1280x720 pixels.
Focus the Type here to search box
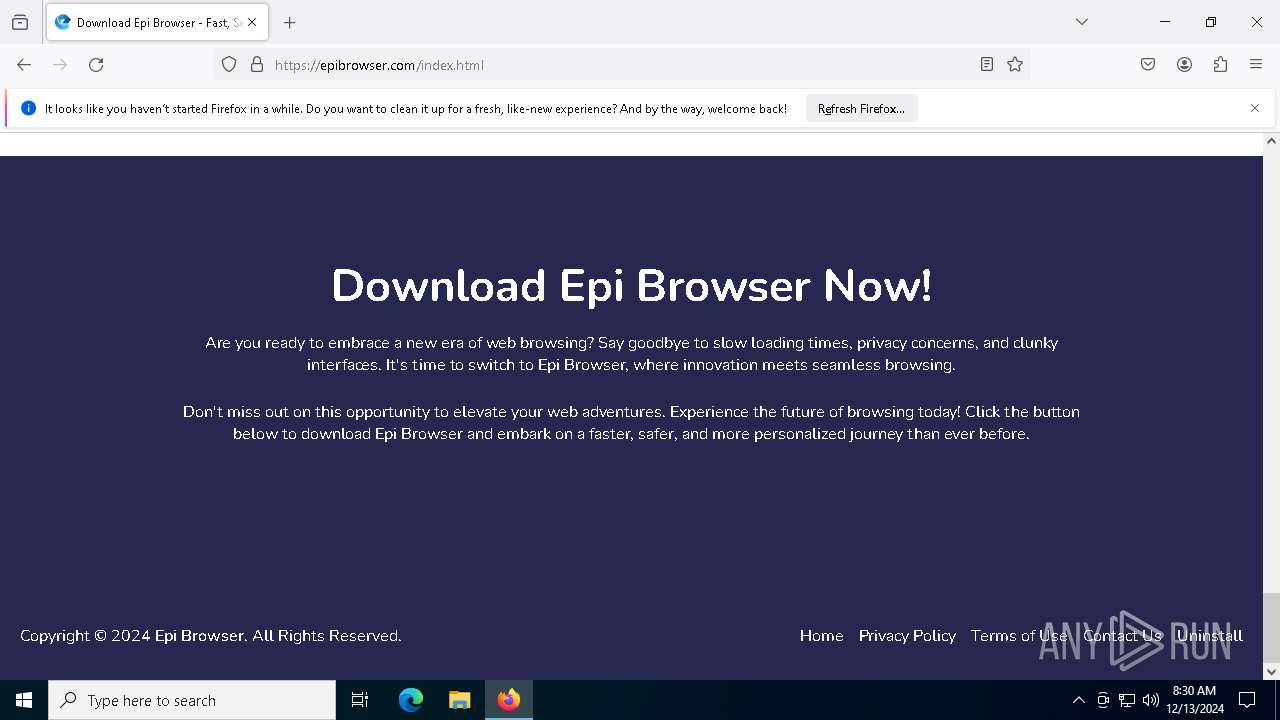[192, 700]
